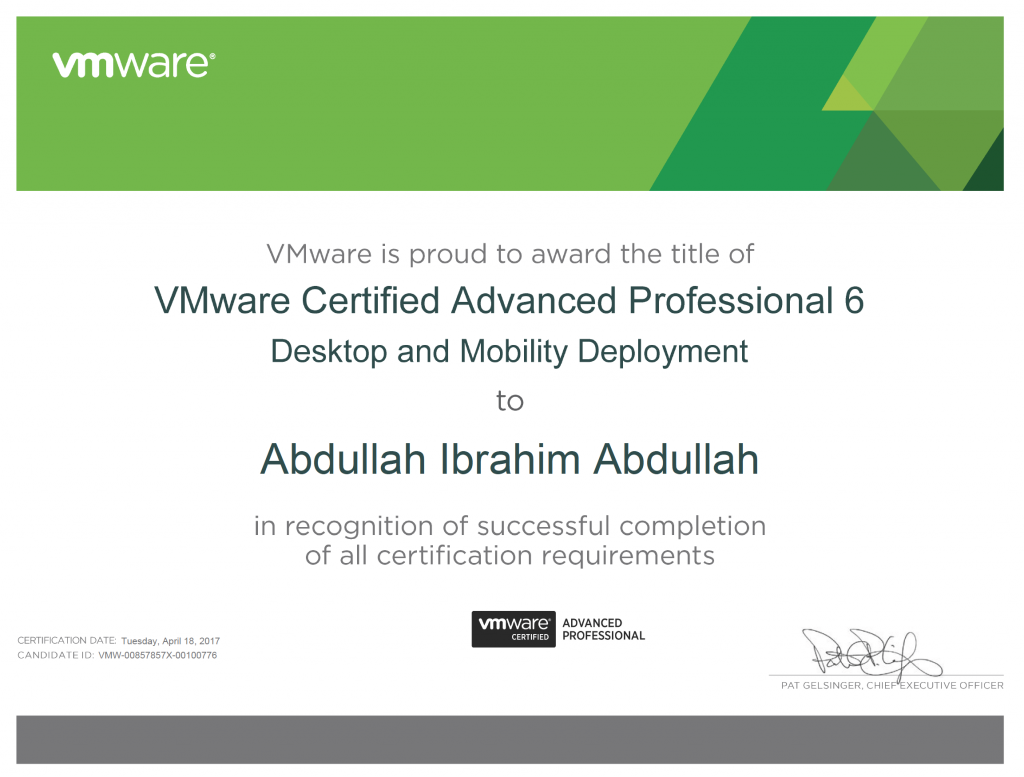Click the standalone word 'to'

pos(510,401)
